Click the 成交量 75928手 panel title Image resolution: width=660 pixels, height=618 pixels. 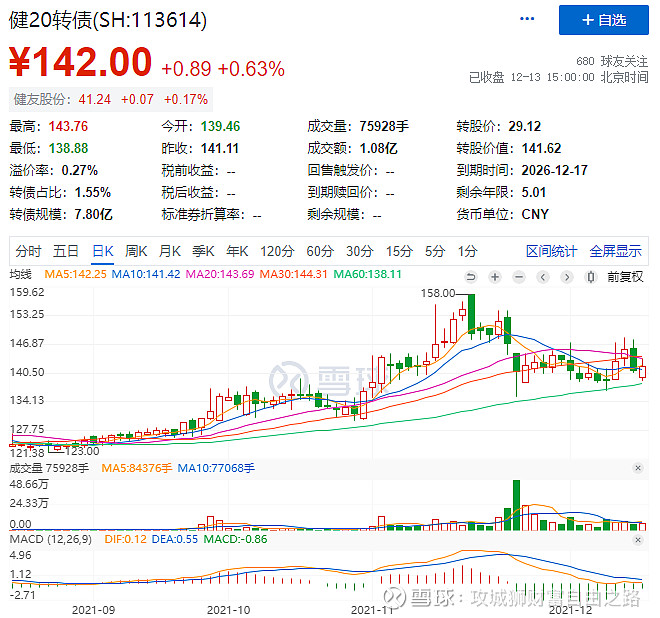[x=49, y=468]
